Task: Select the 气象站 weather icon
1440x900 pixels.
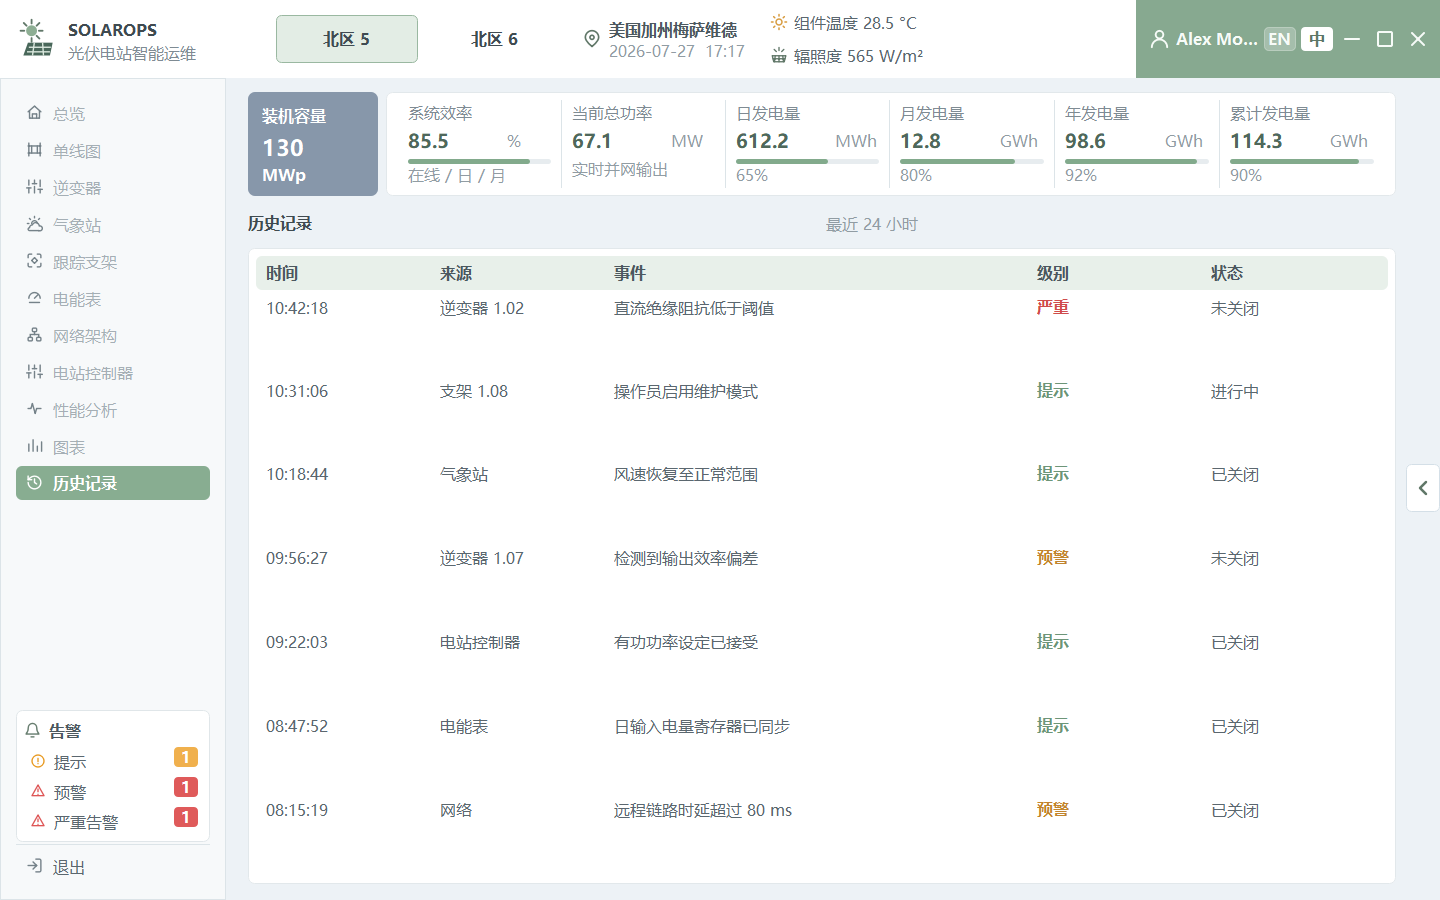Action: coord(35,224)
